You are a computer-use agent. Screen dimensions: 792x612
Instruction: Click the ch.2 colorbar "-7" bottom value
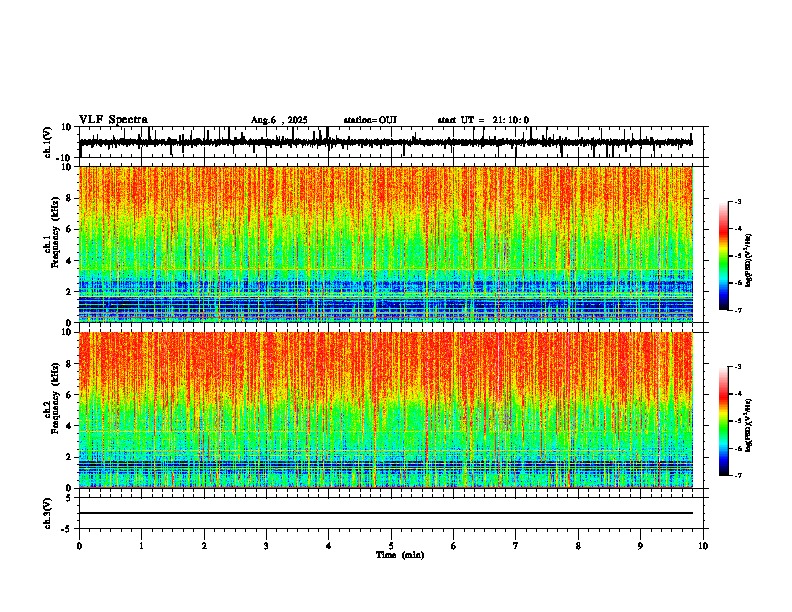738,476
